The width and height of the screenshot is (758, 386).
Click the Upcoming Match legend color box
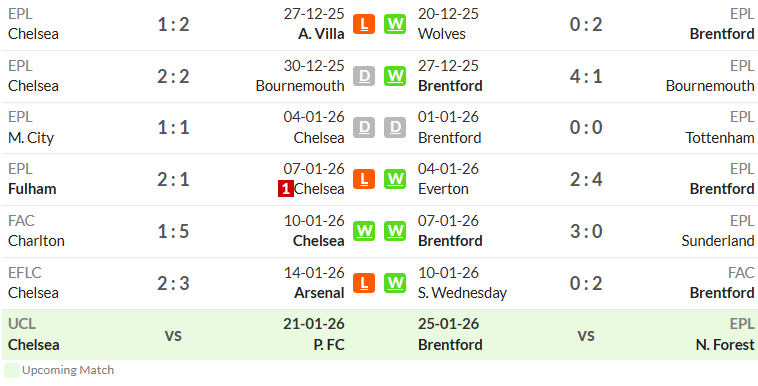point(12,371)
